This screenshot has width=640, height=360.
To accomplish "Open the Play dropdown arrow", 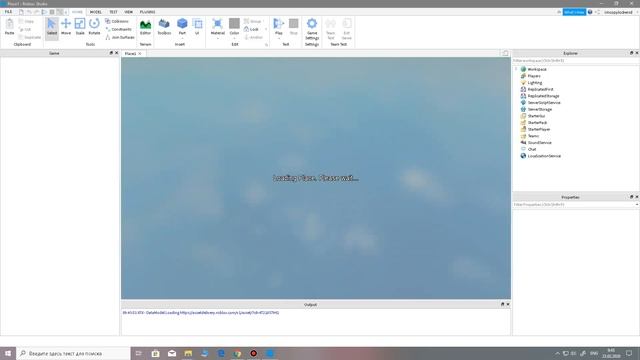I will 279,38.
